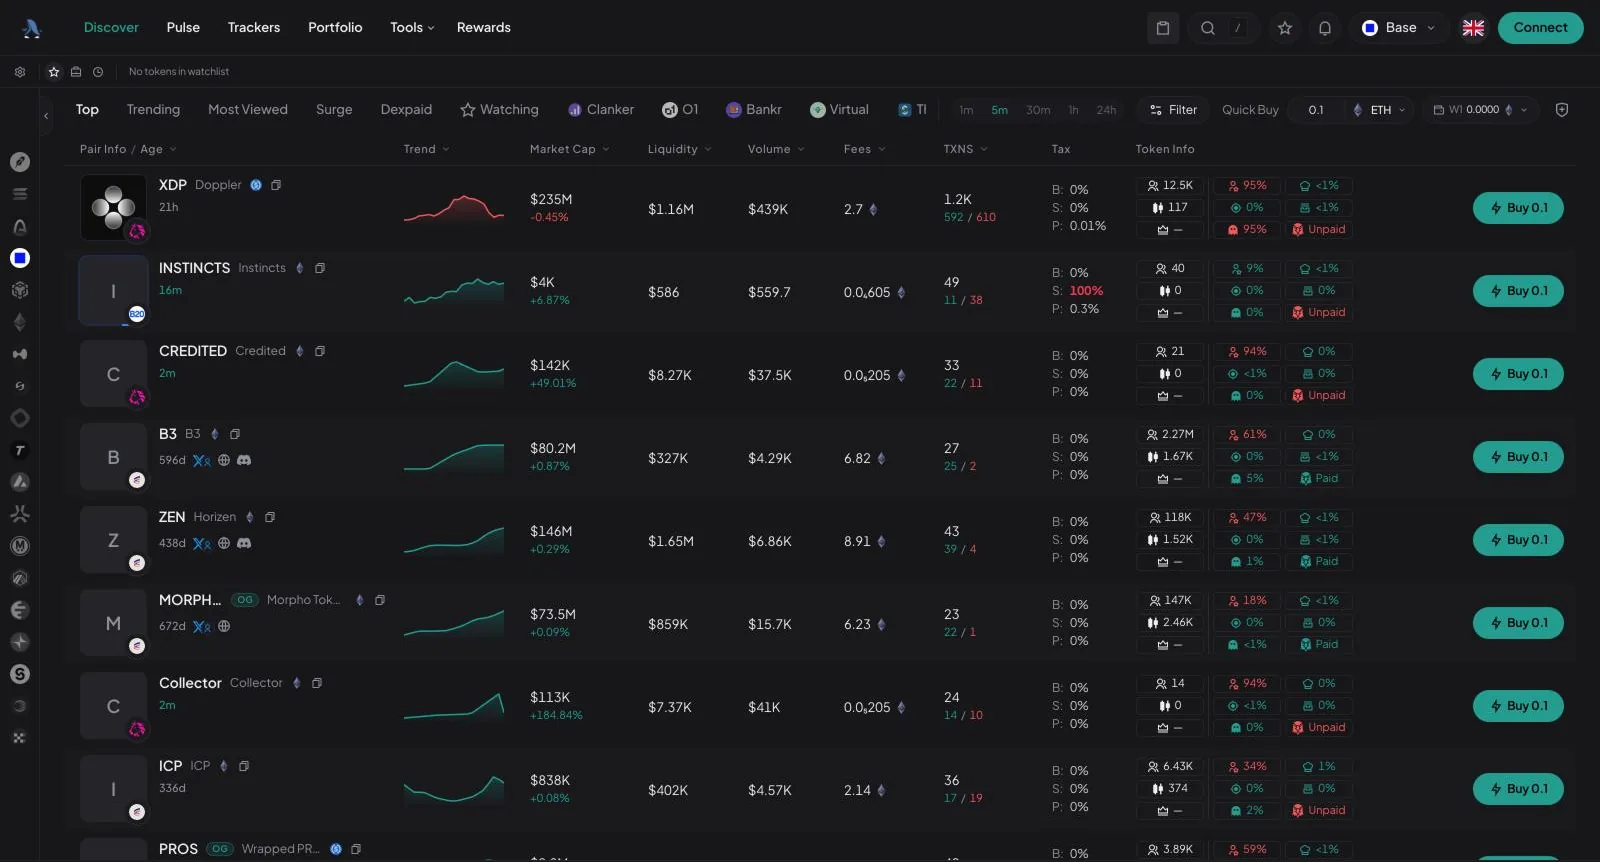
Task: Sort by Liquidity column
Action: (x=679, y=149)
